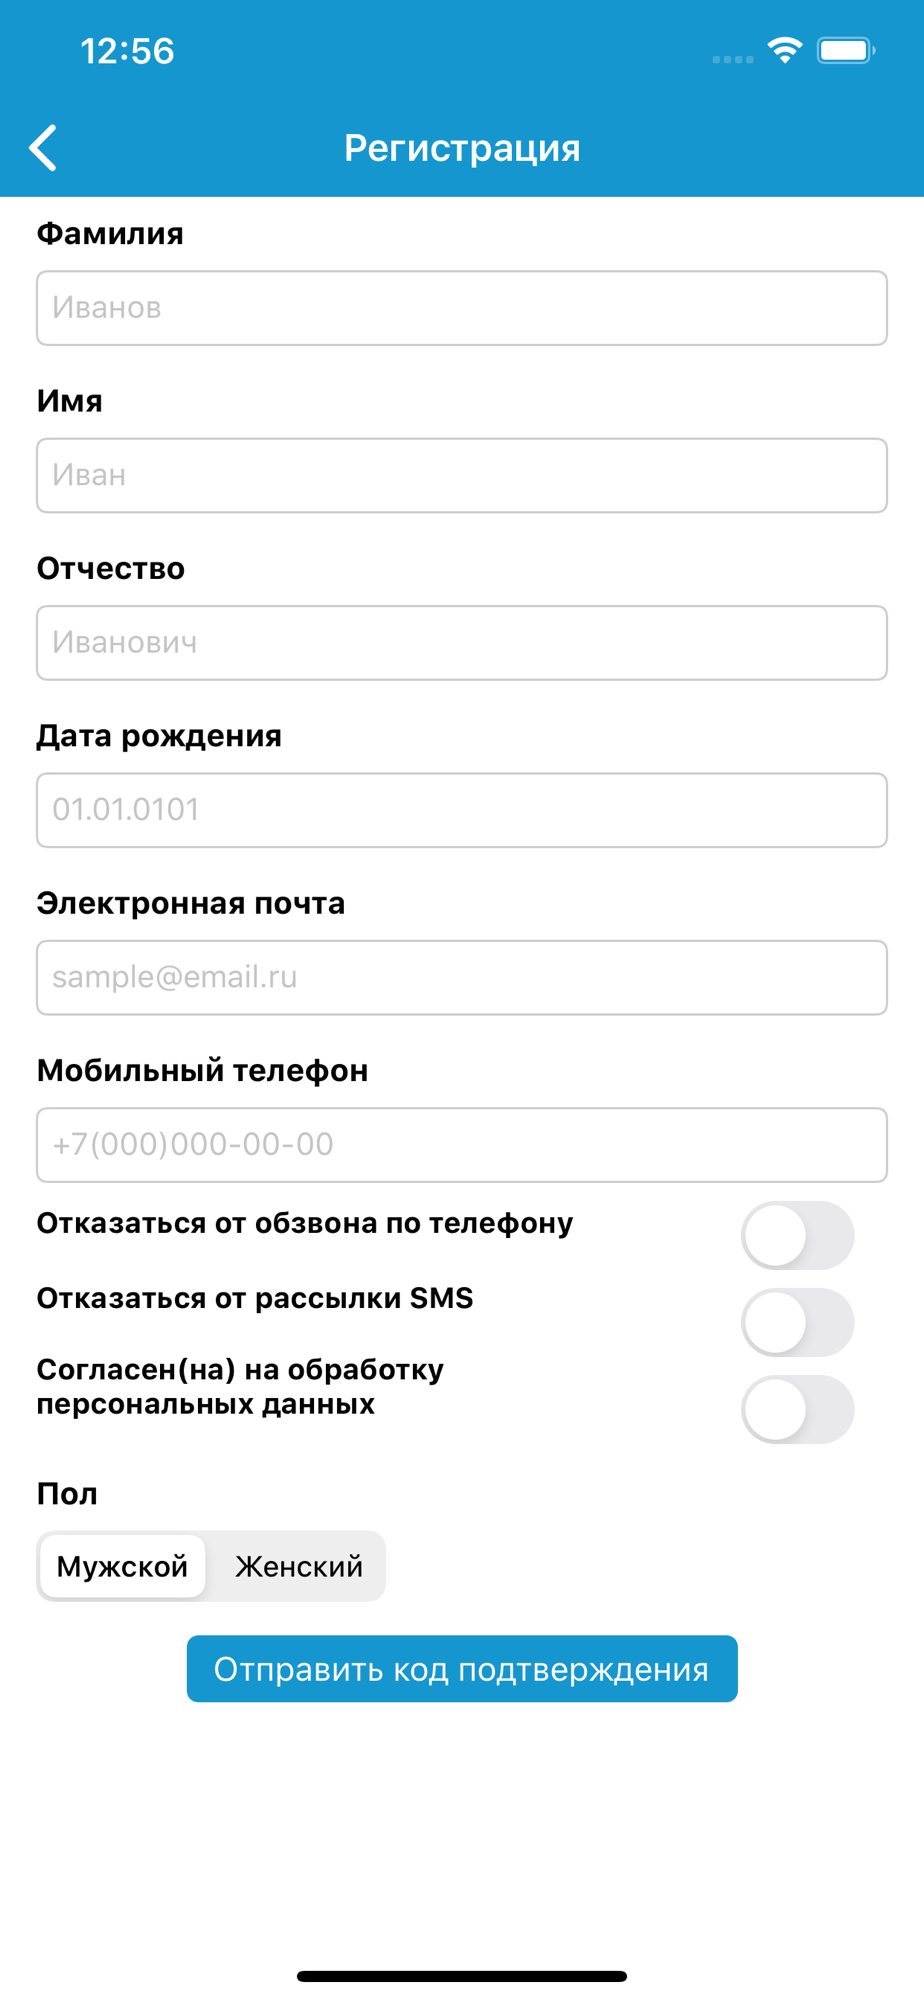The height and width of the screenshot is (2000, 924).
Task: Tap the home indicator bar
Action: coord(462,1976)
